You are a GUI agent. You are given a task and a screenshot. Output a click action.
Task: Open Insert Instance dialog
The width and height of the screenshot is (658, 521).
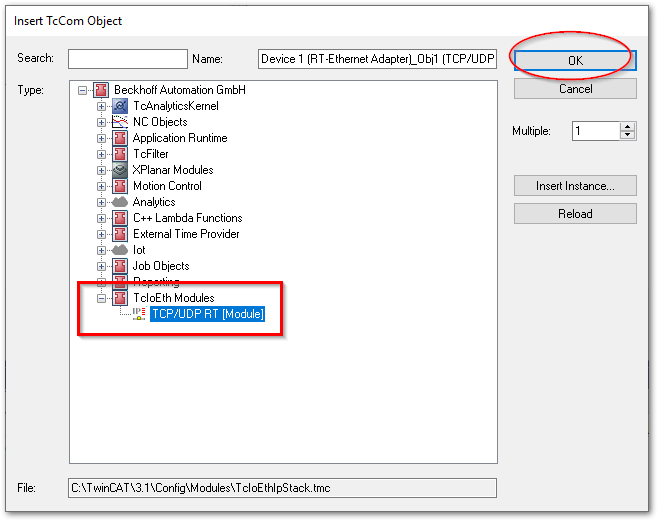coord(575,186)
